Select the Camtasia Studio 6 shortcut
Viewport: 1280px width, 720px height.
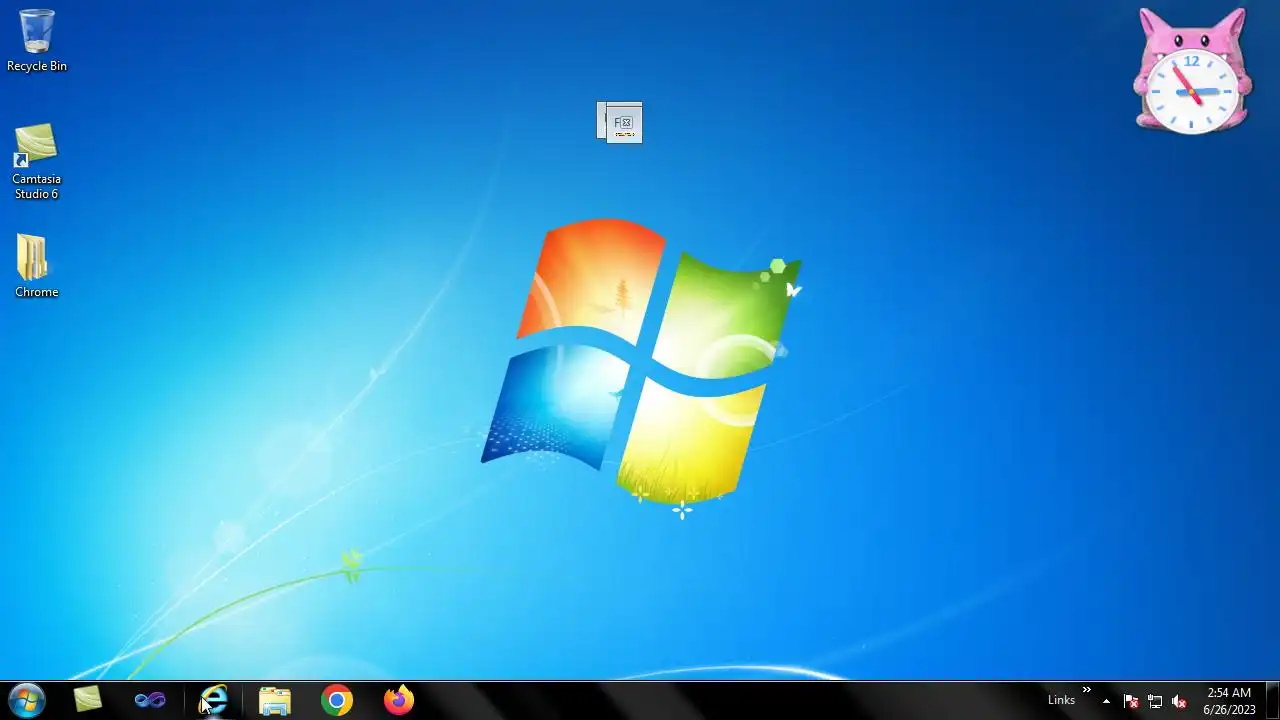pos(37,161)
